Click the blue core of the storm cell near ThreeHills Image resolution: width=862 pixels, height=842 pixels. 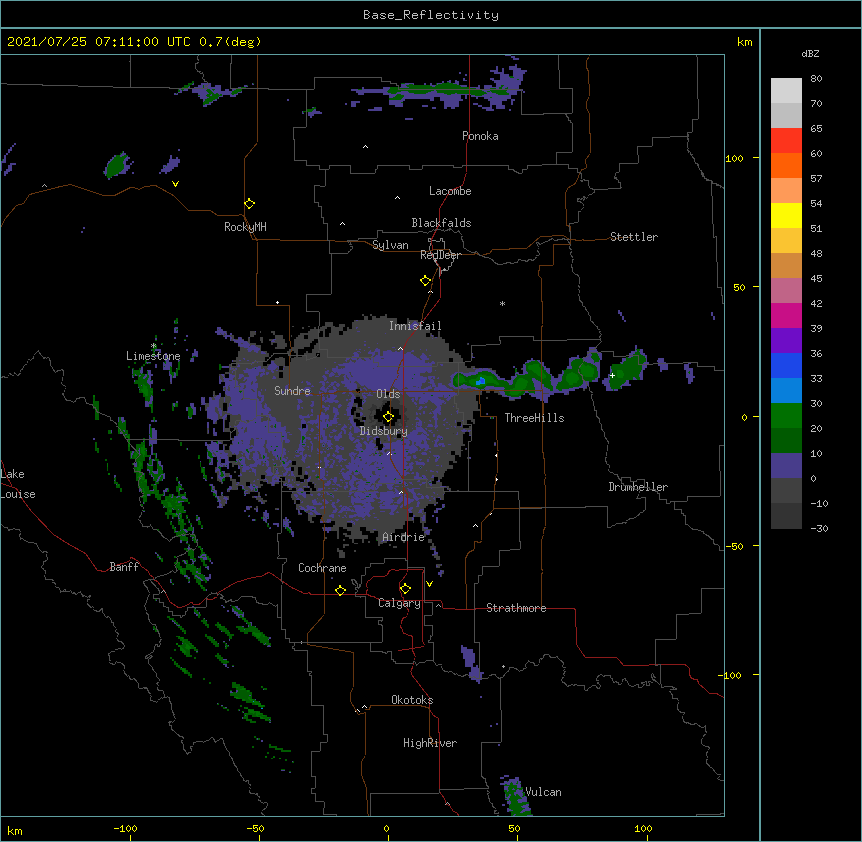point(480,380)
